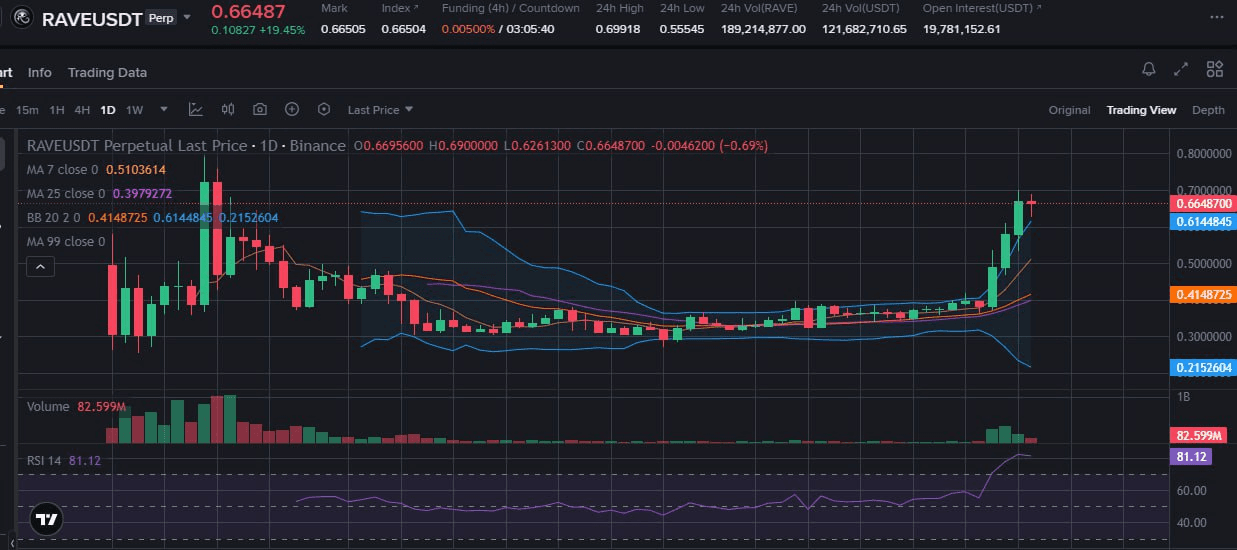Viewport: 1237px width, 550px height.
Task: Take a chart snapshot with camera icon
Action: coord(260,109)
